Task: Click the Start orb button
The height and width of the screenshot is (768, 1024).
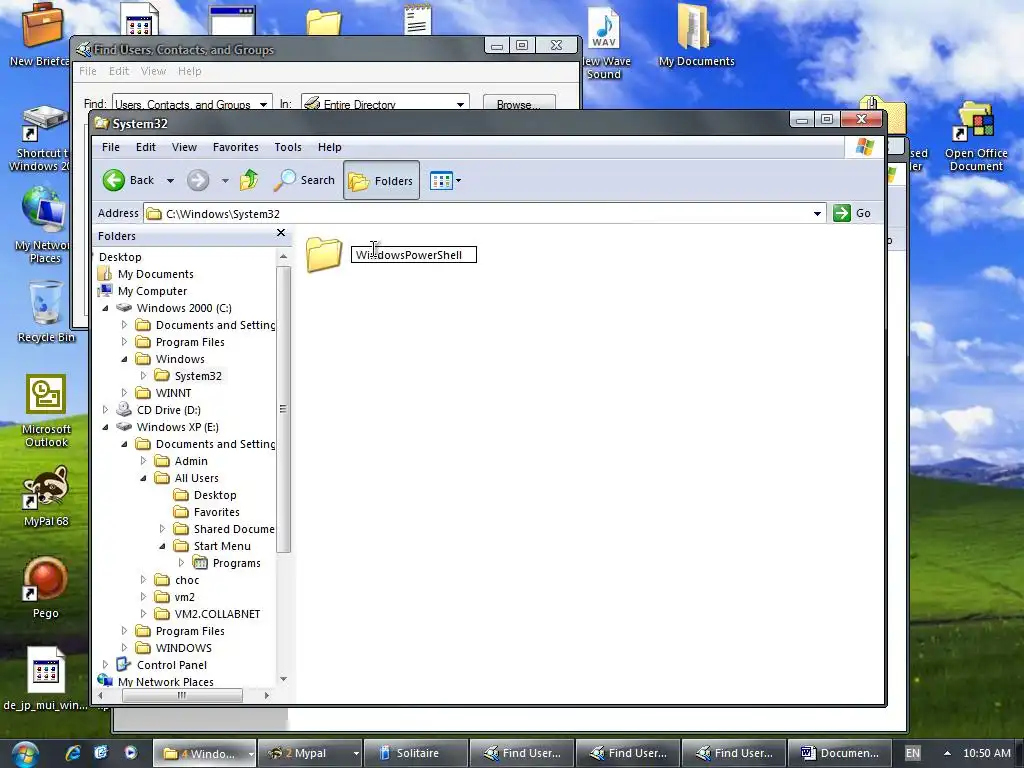Action: point(25,754)
